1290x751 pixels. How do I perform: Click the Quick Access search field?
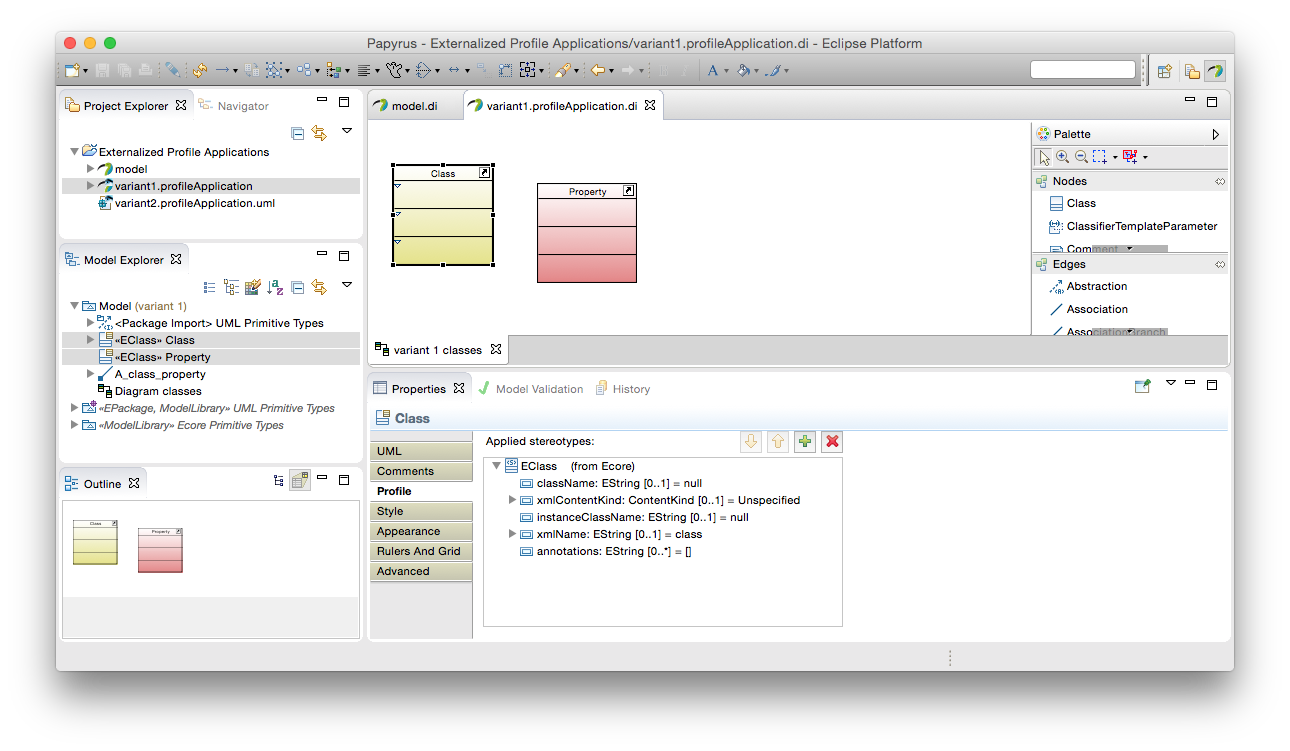1083,70
